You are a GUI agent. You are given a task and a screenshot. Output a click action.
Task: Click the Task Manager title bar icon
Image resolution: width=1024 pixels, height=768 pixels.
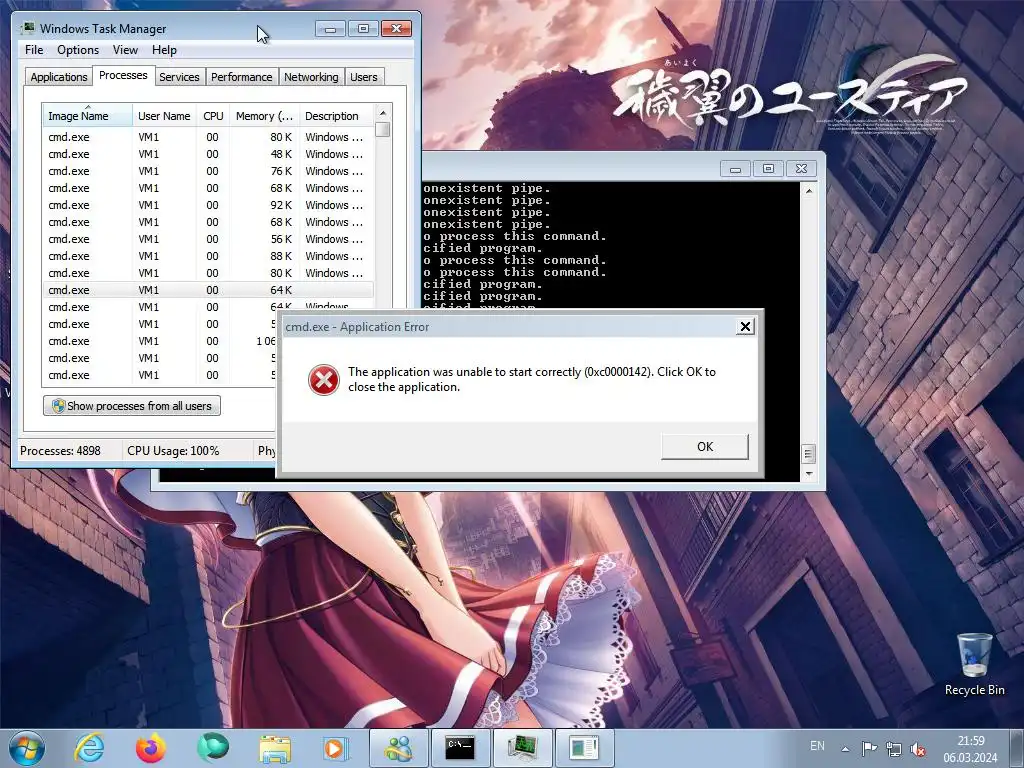tap(28, 29)
